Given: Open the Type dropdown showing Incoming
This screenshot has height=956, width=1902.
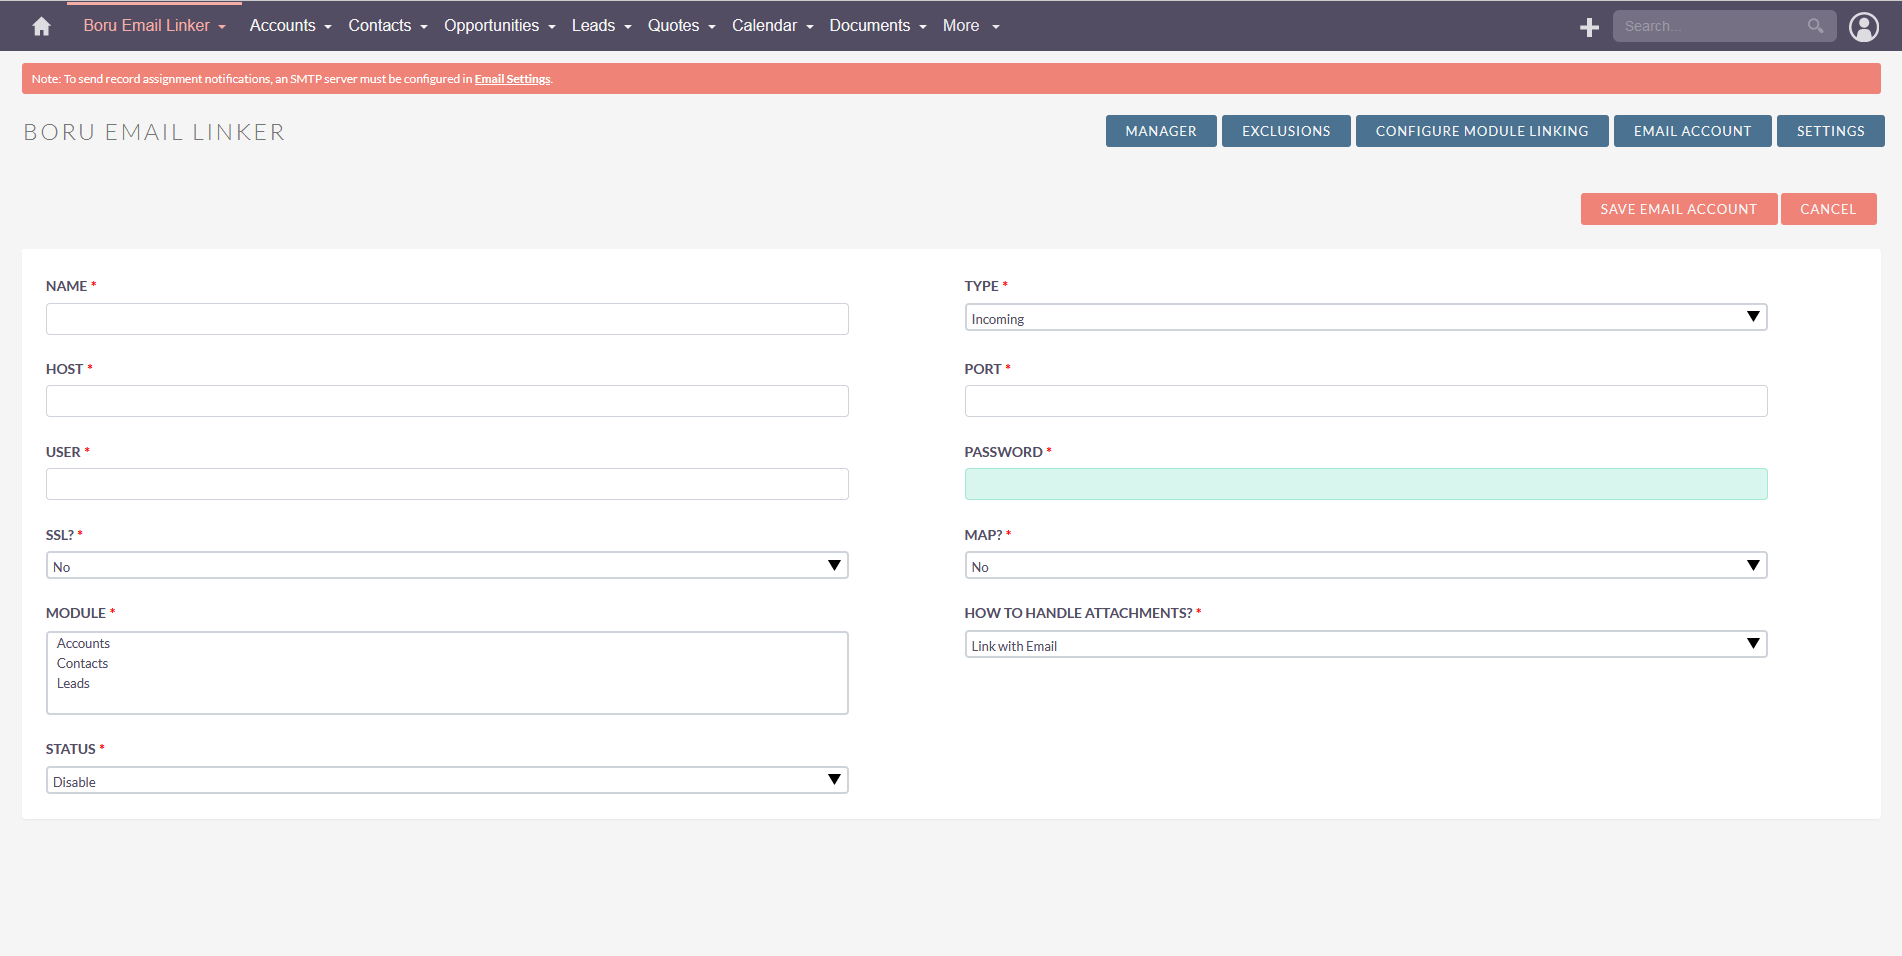Looking at the screenshot, I should [1366, 318].
